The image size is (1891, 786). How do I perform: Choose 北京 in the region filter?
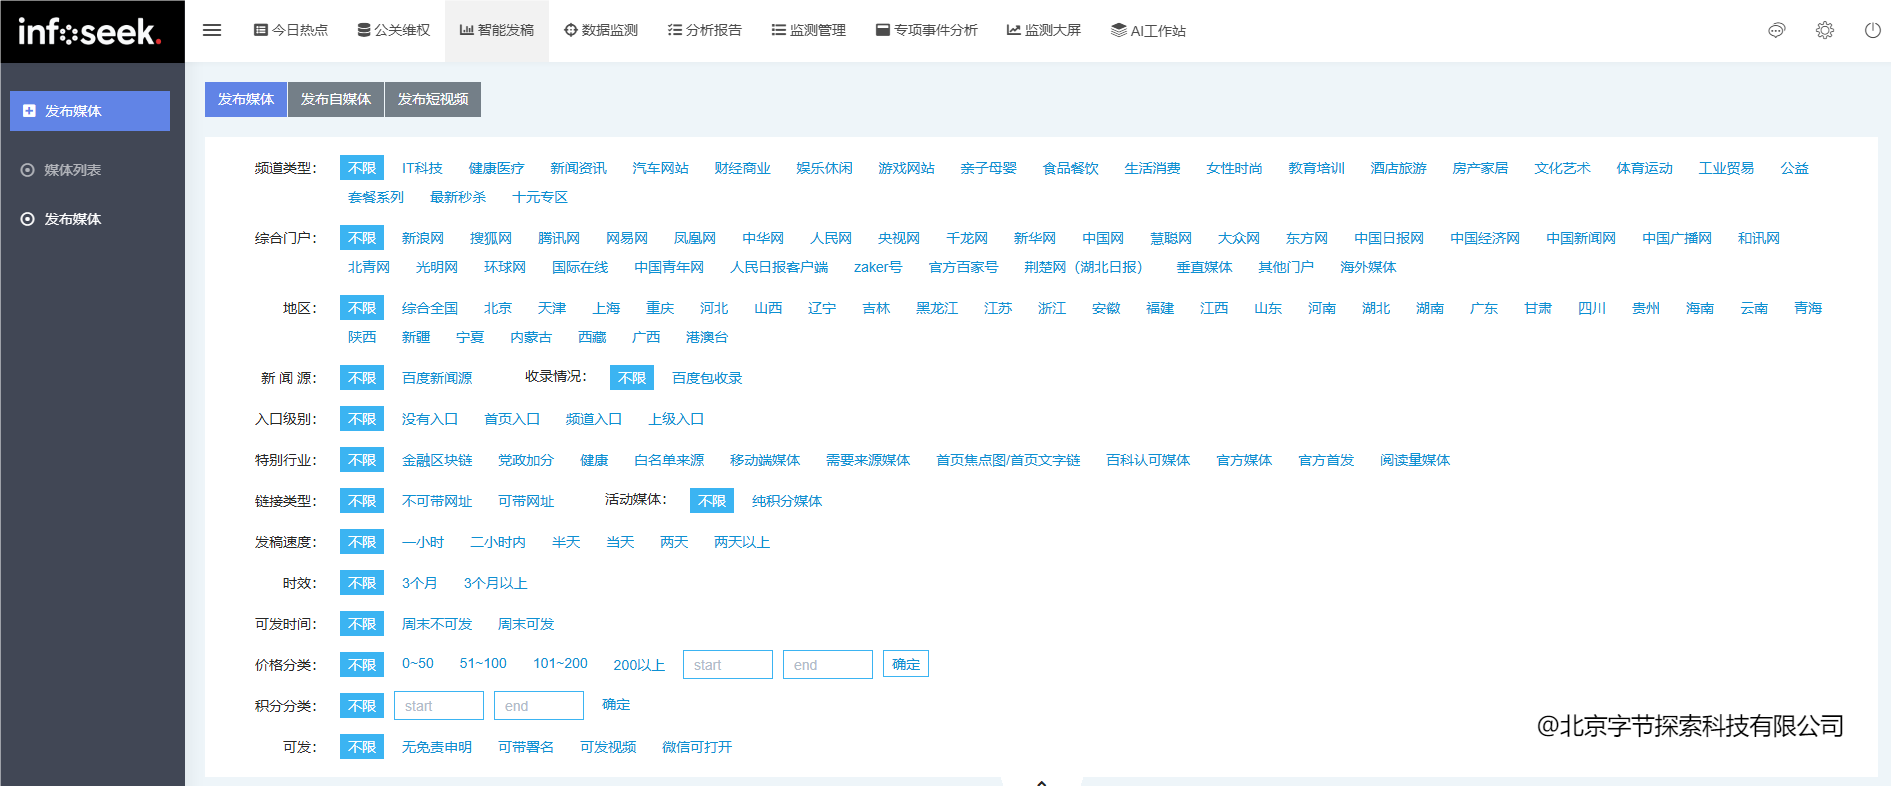[x=497, y=308]
